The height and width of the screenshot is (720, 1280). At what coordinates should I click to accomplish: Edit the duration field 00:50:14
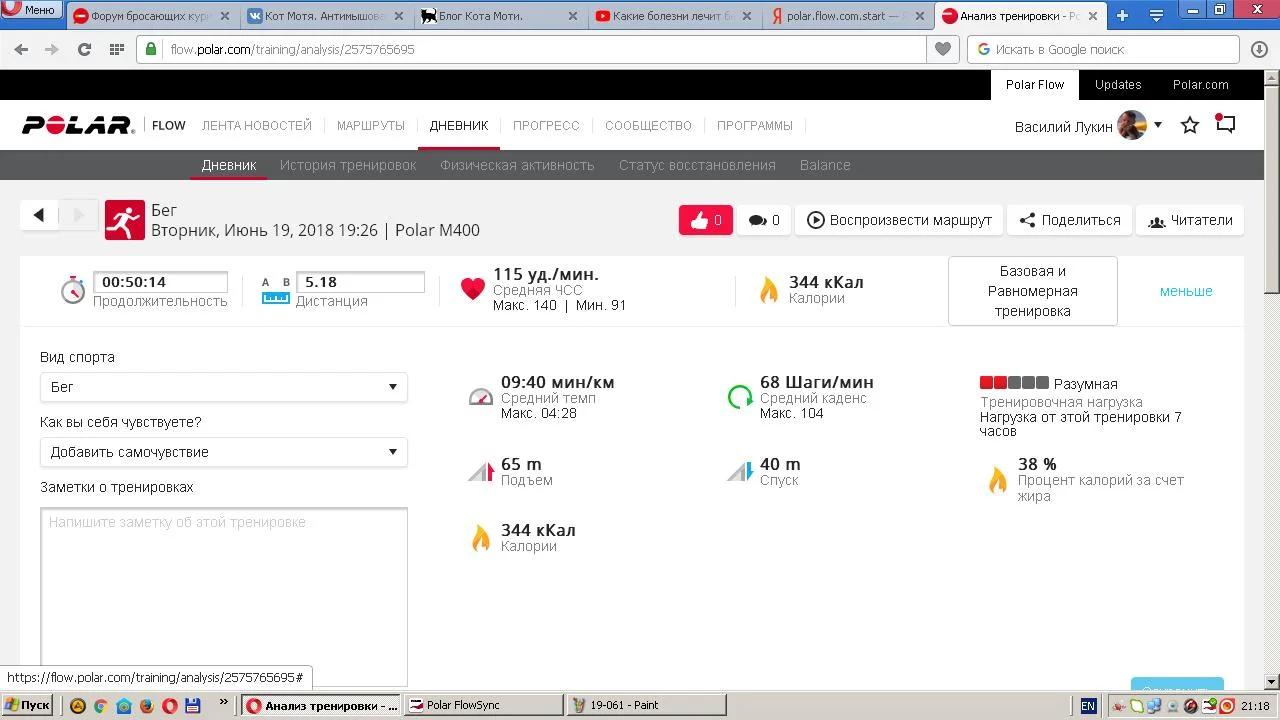tap(160, 282)
